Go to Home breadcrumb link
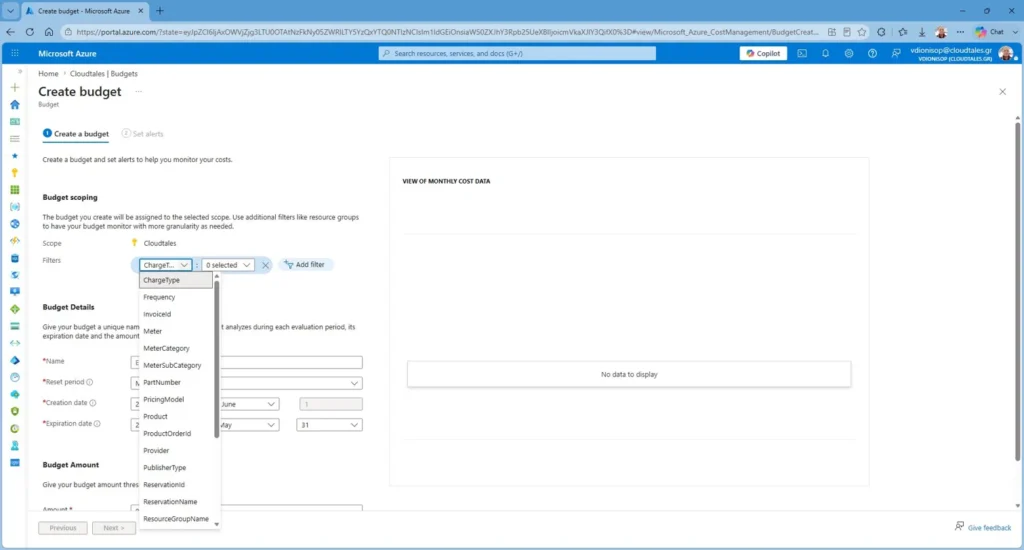1024x550 pixels. (x=48, y=74)
